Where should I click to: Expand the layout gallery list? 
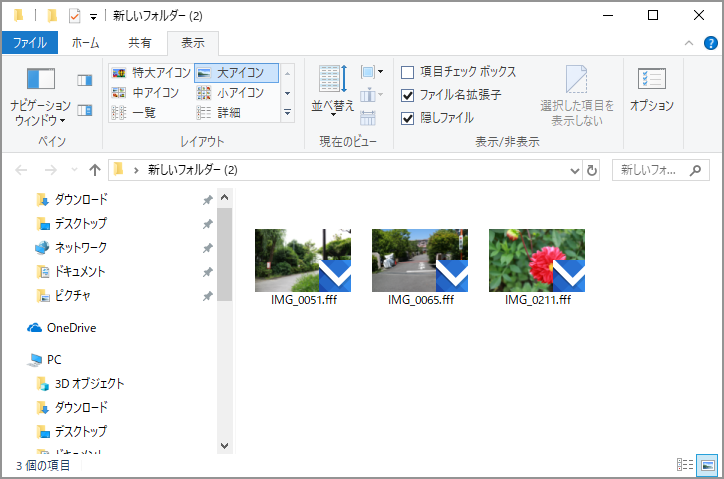coord(287,113)
